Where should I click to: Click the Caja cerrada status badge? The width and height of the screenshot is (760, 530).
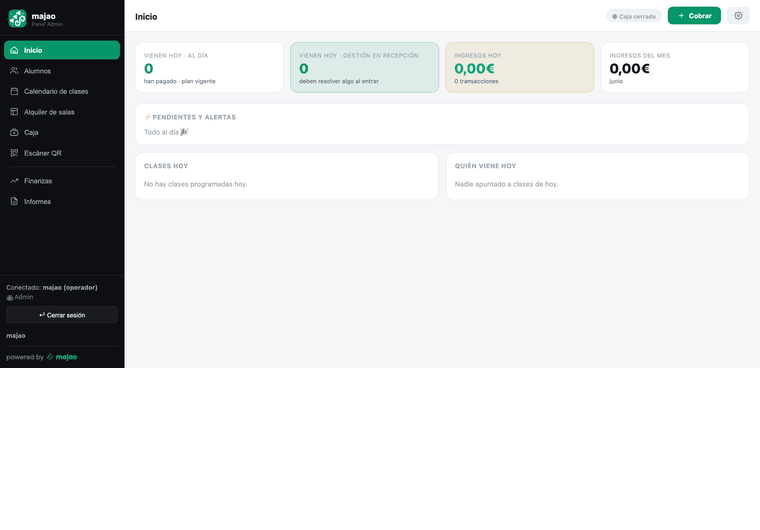tap(633, 16)
